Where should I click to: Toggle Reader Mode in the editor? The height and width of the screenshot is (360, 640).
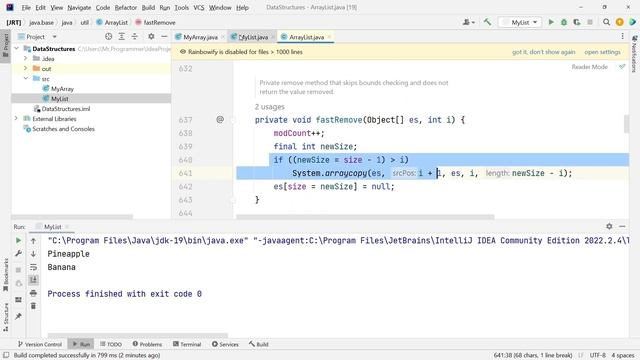[589, 67]
